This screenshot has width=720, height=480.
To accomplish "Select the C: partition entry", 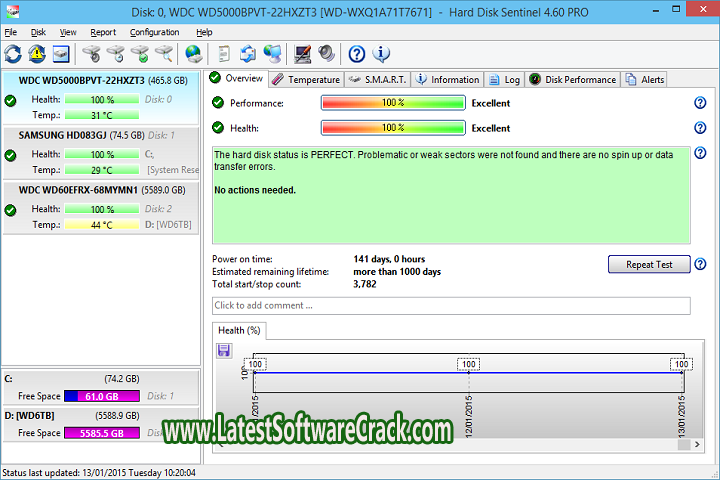I will 101,387.
